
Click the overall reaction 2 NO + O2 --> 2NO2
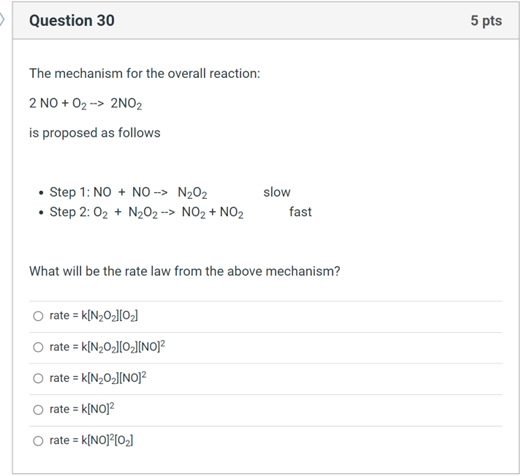tap(86, 104)
